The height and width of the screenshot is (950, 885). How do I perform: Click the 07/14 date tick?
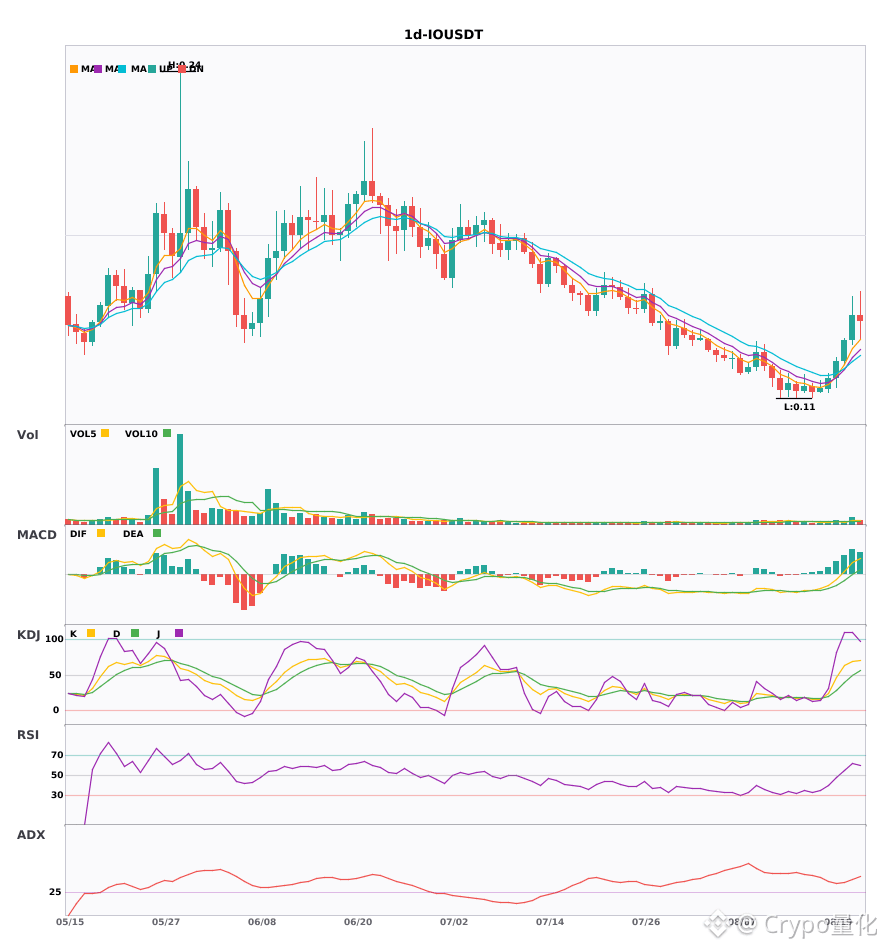click(550, 922)
